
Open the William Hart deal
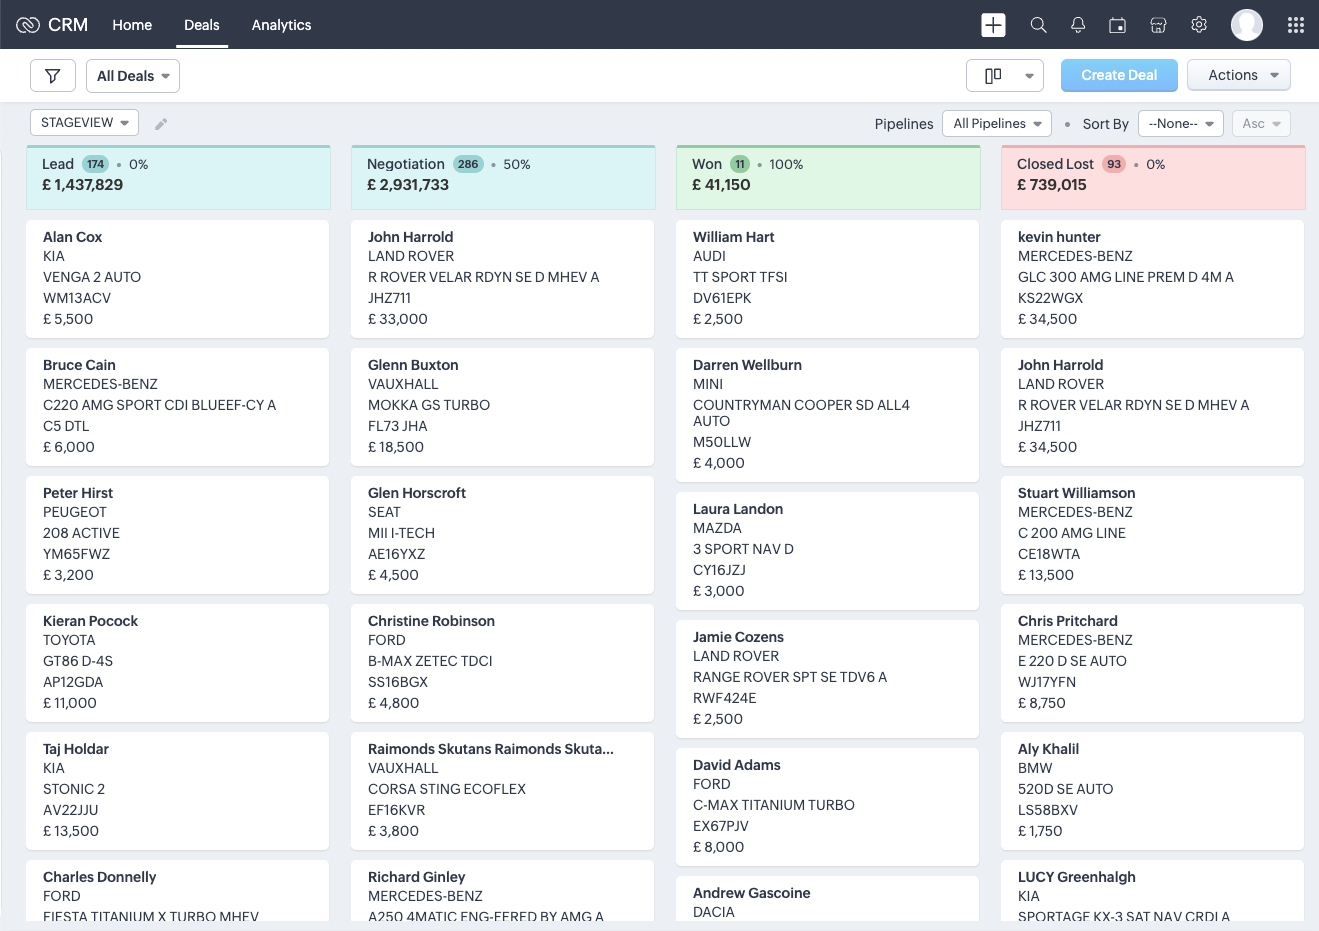click(828, 279)
